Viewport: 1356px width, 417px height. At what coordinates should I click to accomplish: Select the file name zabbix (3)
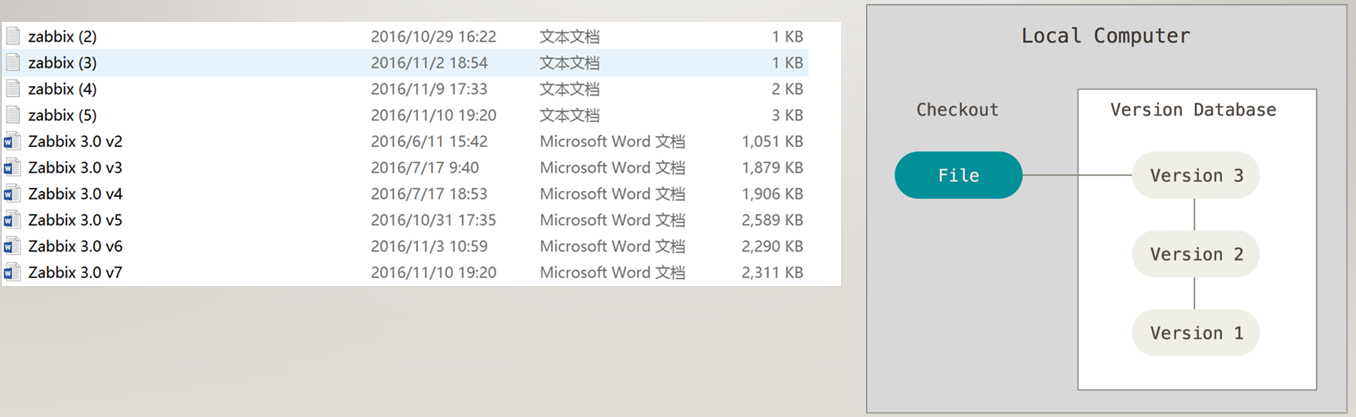[62, 62]
